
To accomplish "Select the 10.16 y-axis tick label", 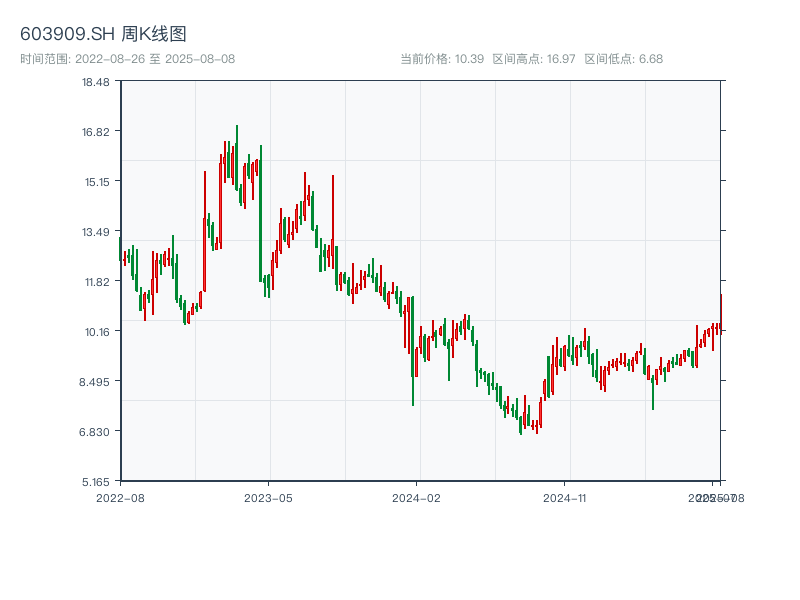I will [96, 331].
